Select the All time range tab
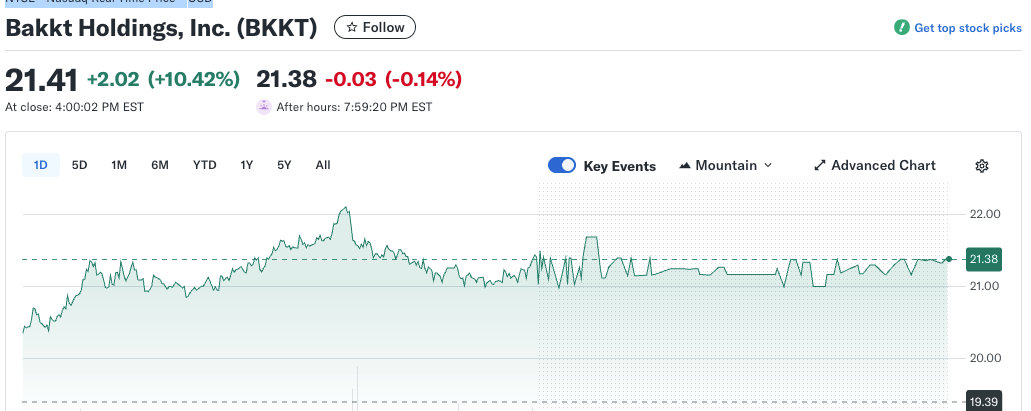 [323, 165]
